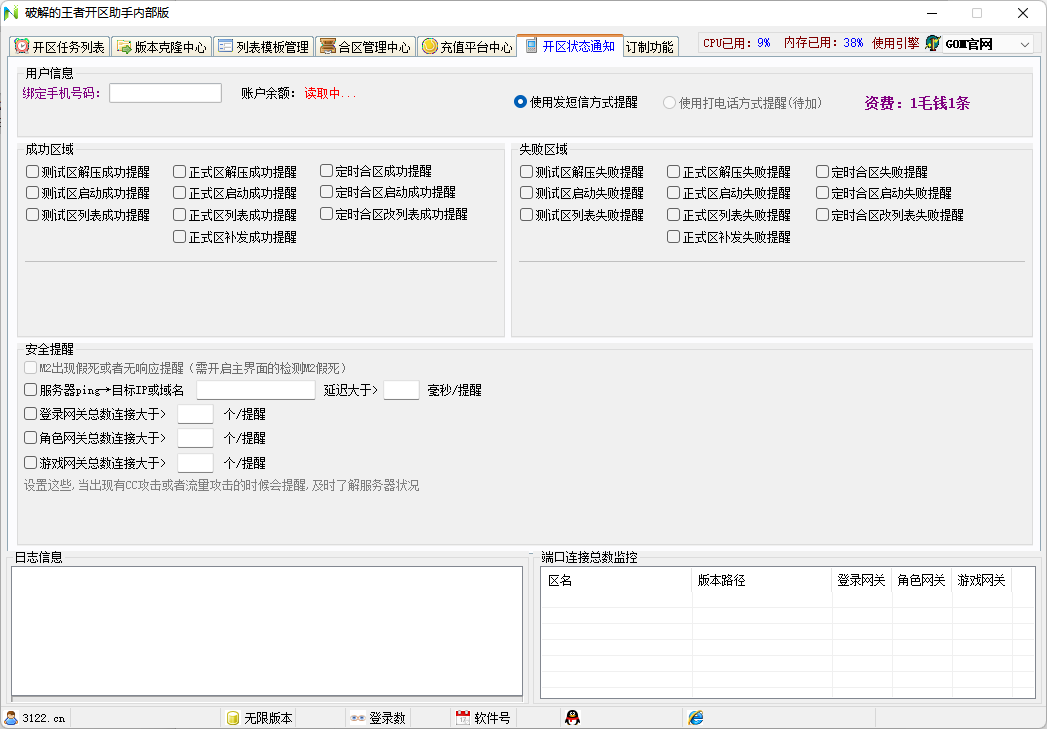The width and height of the screenshot is (1047, 729).
Task: Click the QQ penguin icon in status bar
Action: [572, 718]
